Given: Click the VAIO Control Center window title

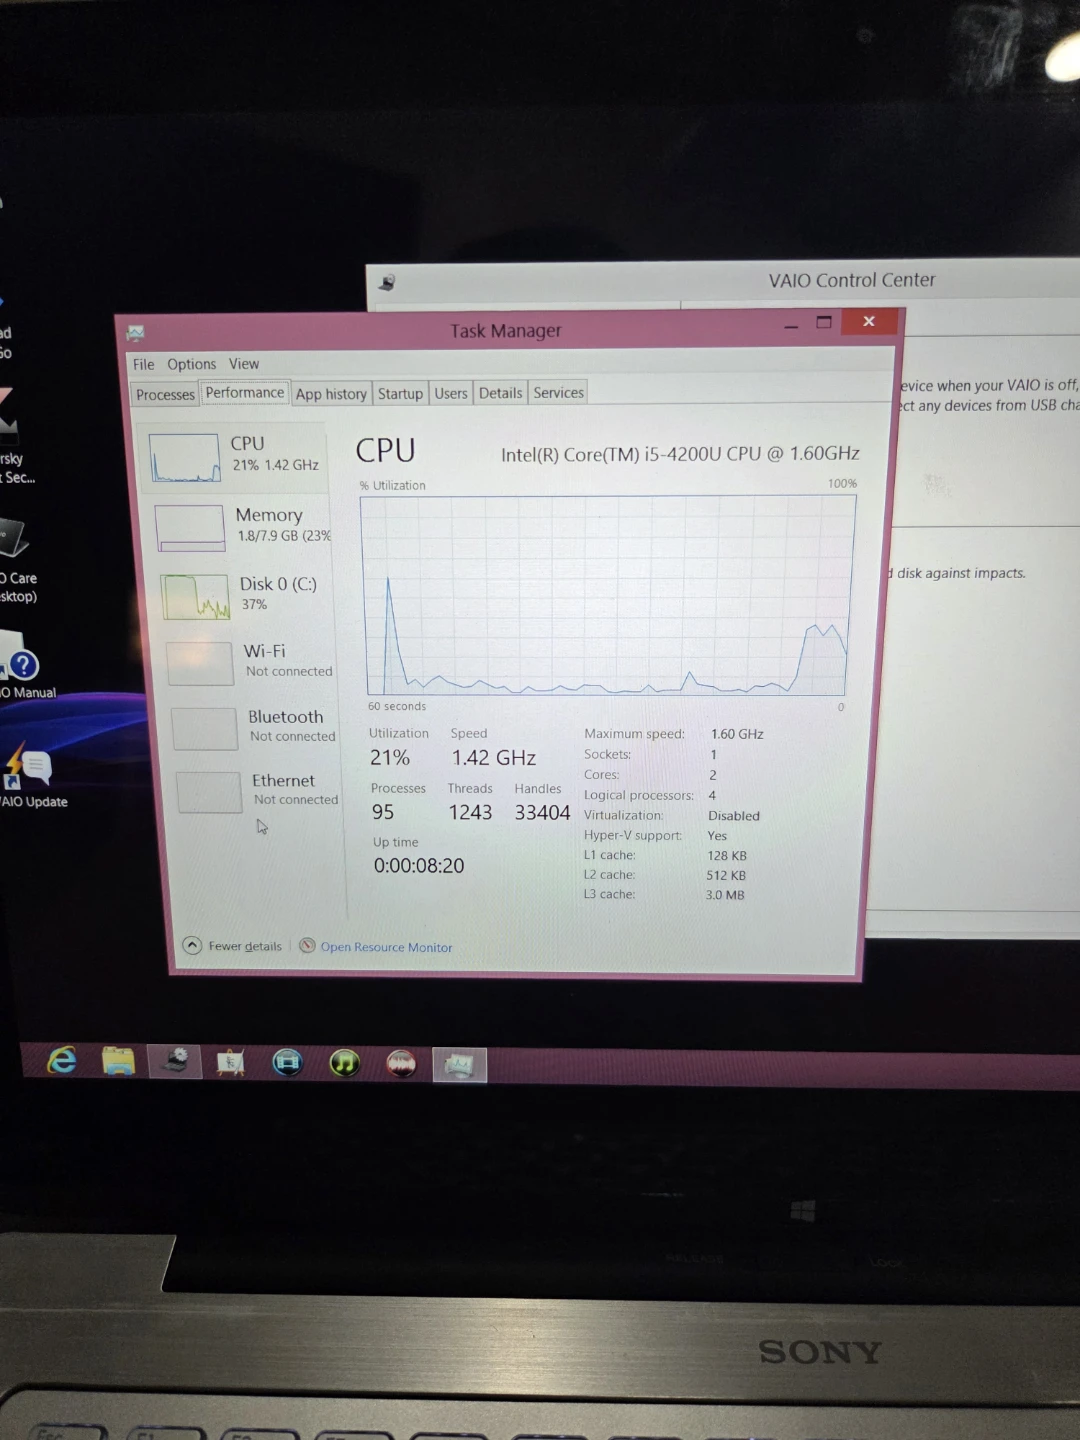Looking at the screenshot, I should click(852, 281).
